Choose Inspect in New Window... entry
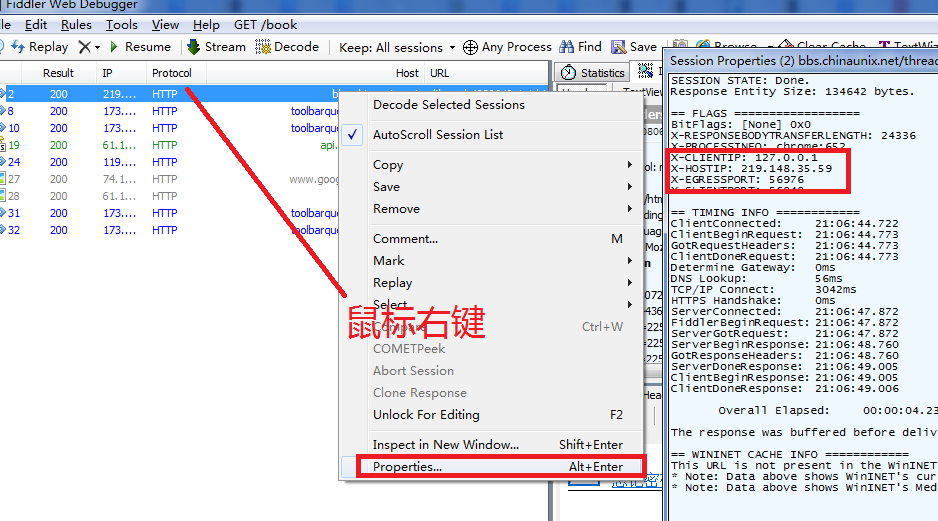 pyautogui.click(x=491, y=445)
